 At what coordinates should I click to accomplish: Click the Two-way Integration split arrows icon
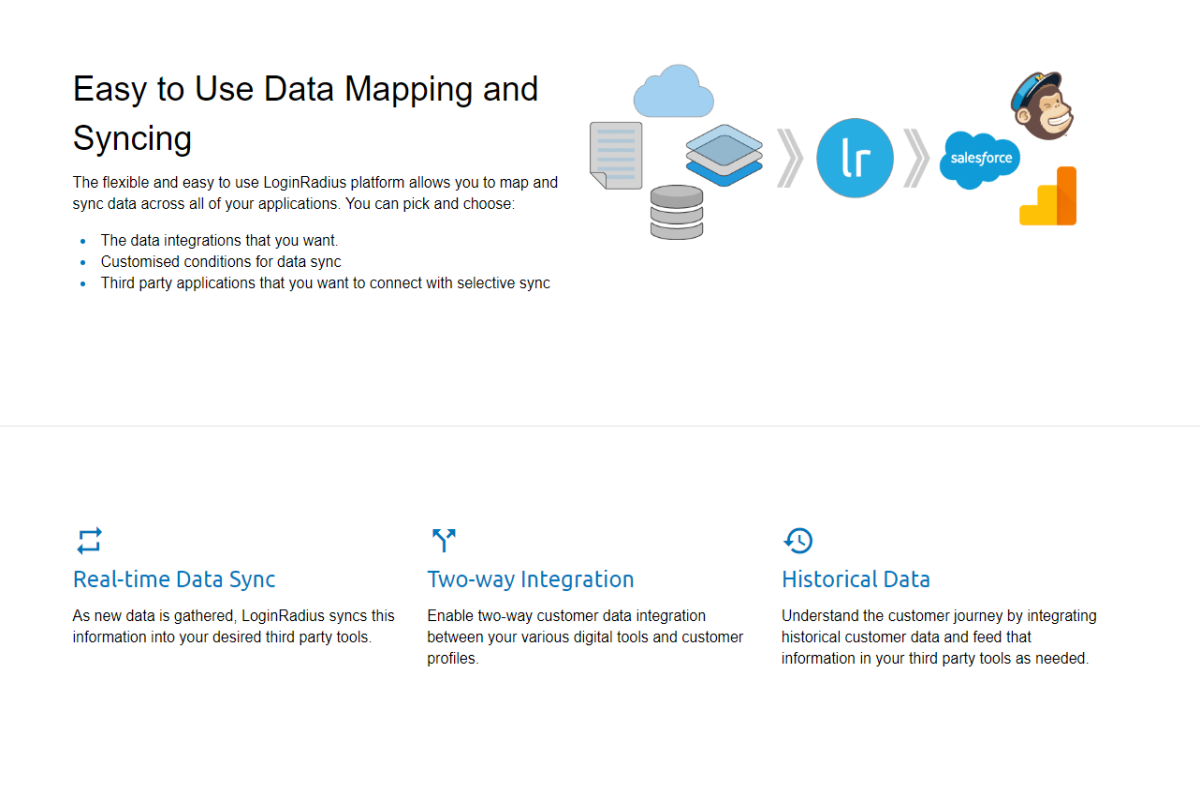pyautogui.click(x=443, y=541)
